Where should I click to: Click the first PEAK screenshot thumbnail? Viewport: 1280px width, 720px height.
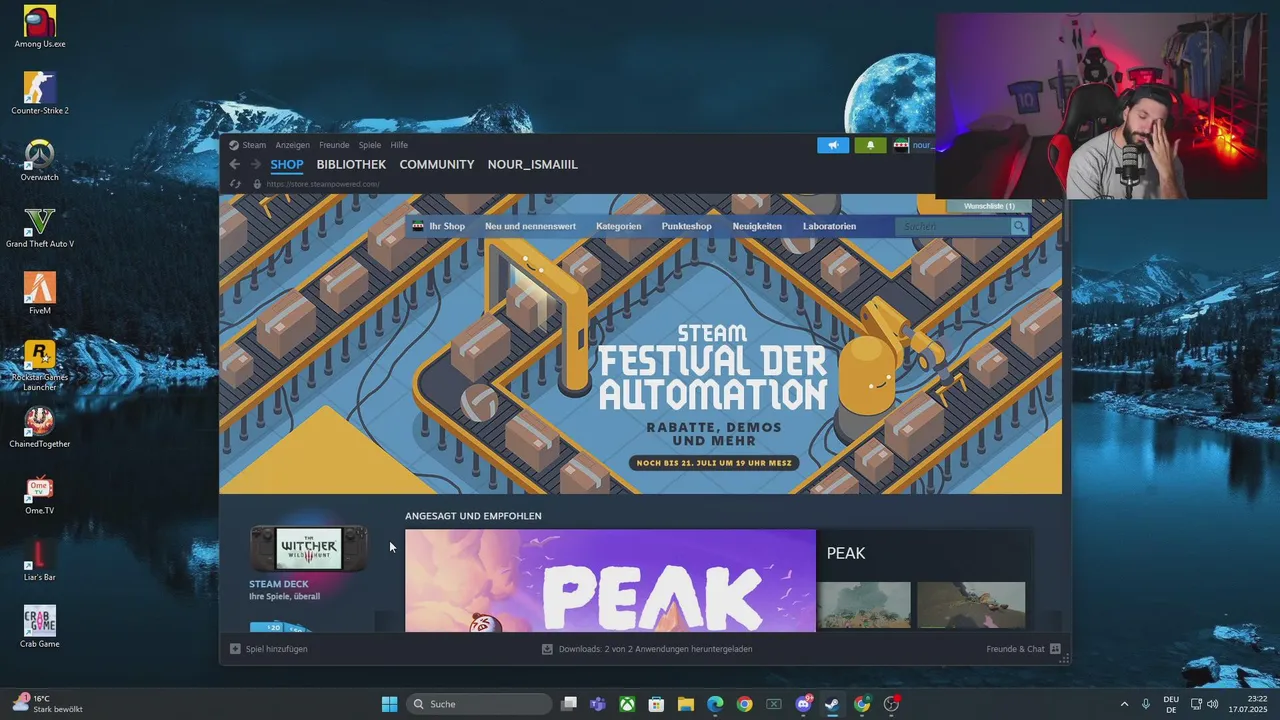coord(864,605)
